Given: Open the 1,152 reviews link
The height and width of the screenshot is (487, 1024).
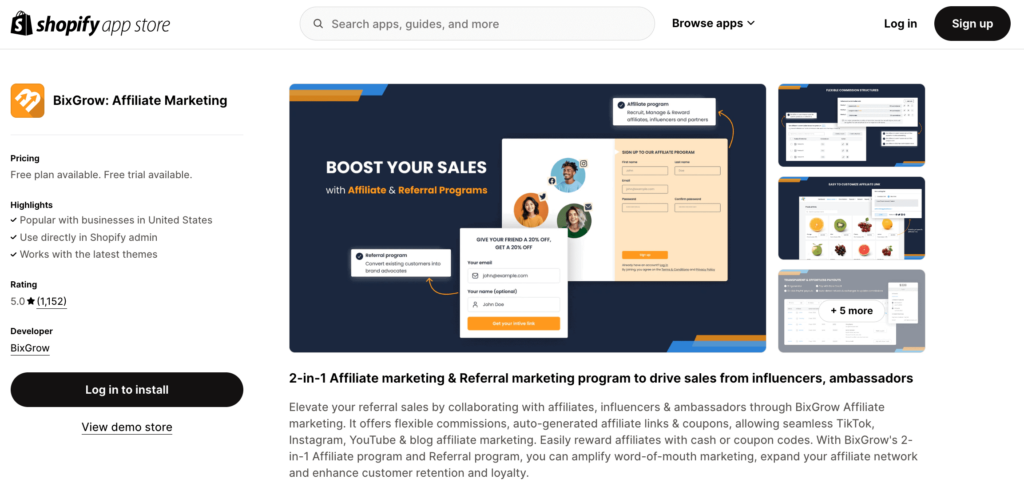Looking at the screenshot, I should click(x=52, y=302).
